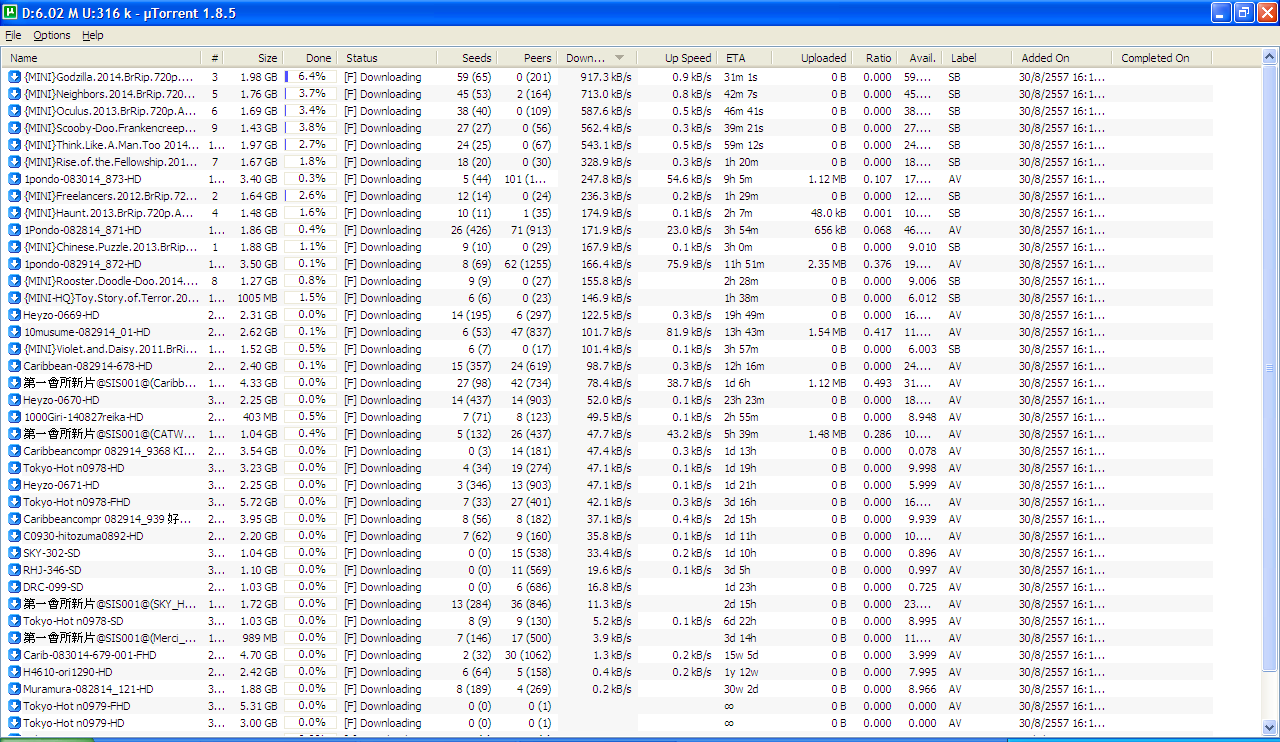Viewport: 1280px width, 742px height.
Task: Click the download icon next to {MINI}Freelancers.2012
Action: pyautogui.click(x=15, y=196)
